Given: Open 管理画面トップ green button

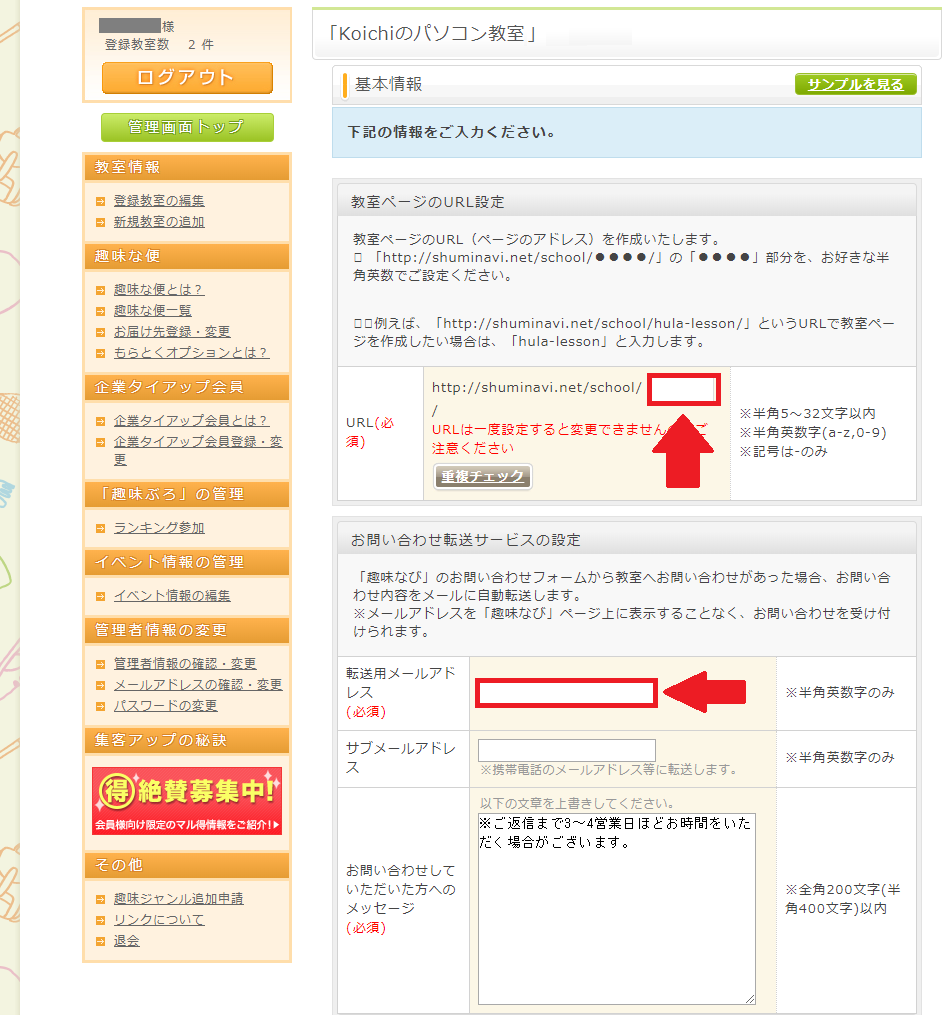Looking at the screenshot, I should (187, 127).
